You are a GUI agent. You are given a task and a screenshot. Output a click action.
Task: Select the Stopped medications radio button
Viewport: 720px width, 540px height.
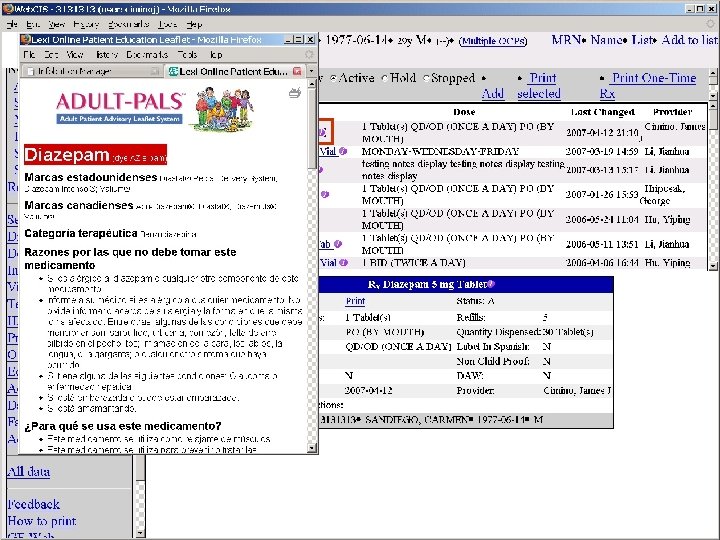point(426,79)
